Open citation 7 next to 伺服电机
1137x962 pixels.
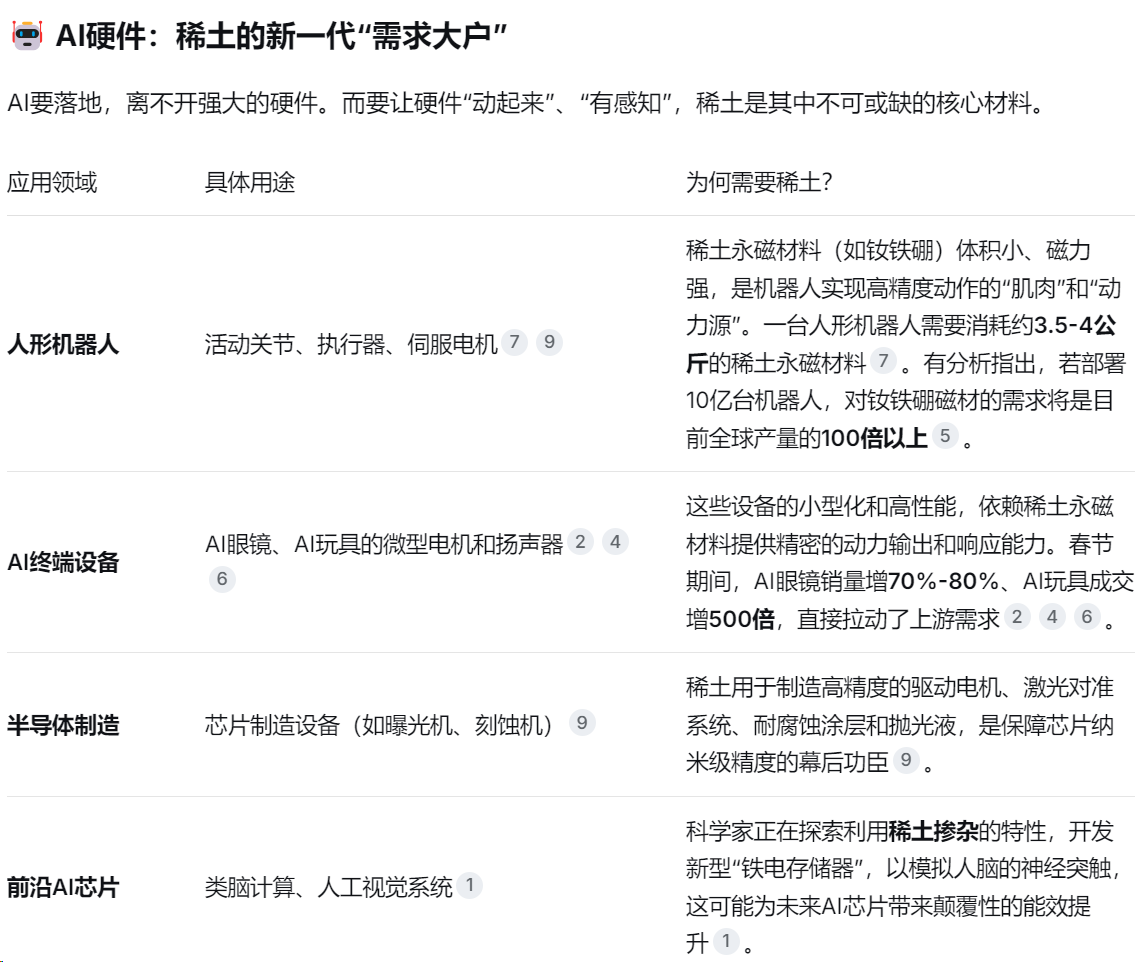[x=515, y=343]
